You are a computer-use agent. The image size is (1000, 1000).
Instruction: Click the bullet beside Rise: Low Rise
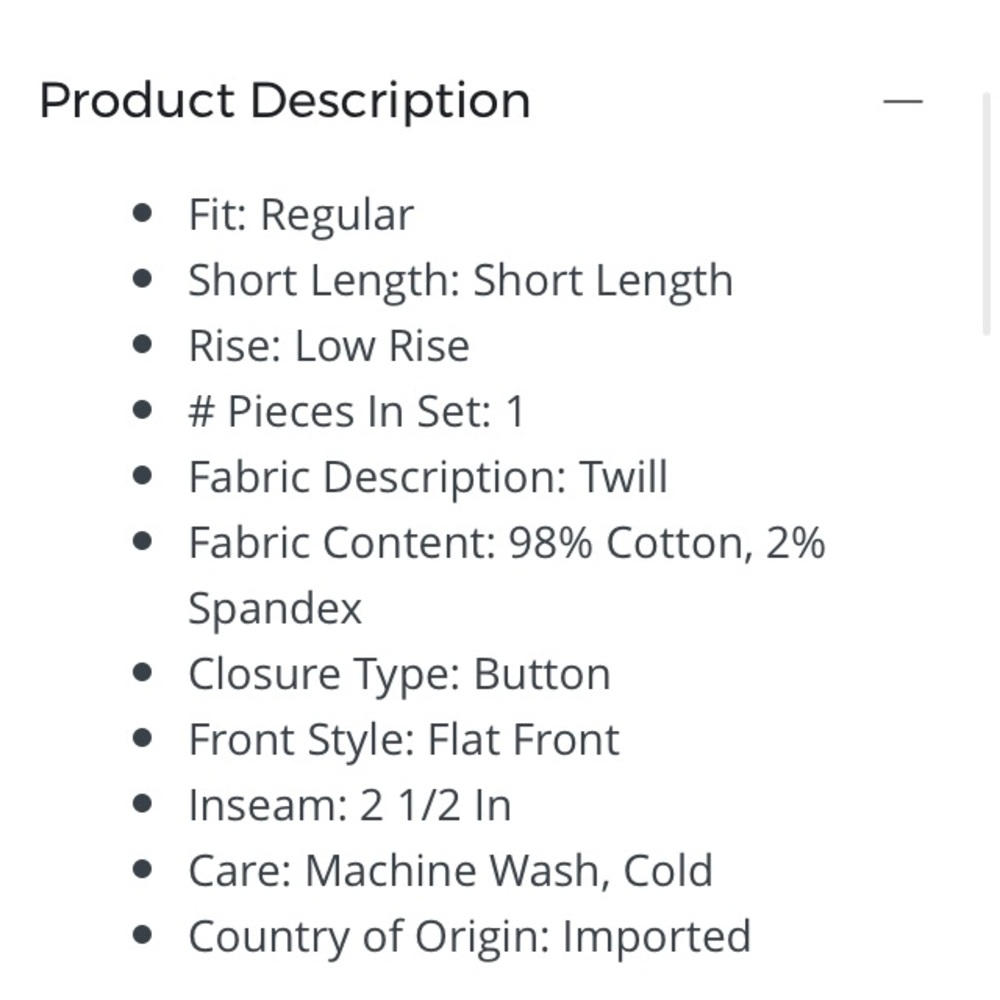142,344
